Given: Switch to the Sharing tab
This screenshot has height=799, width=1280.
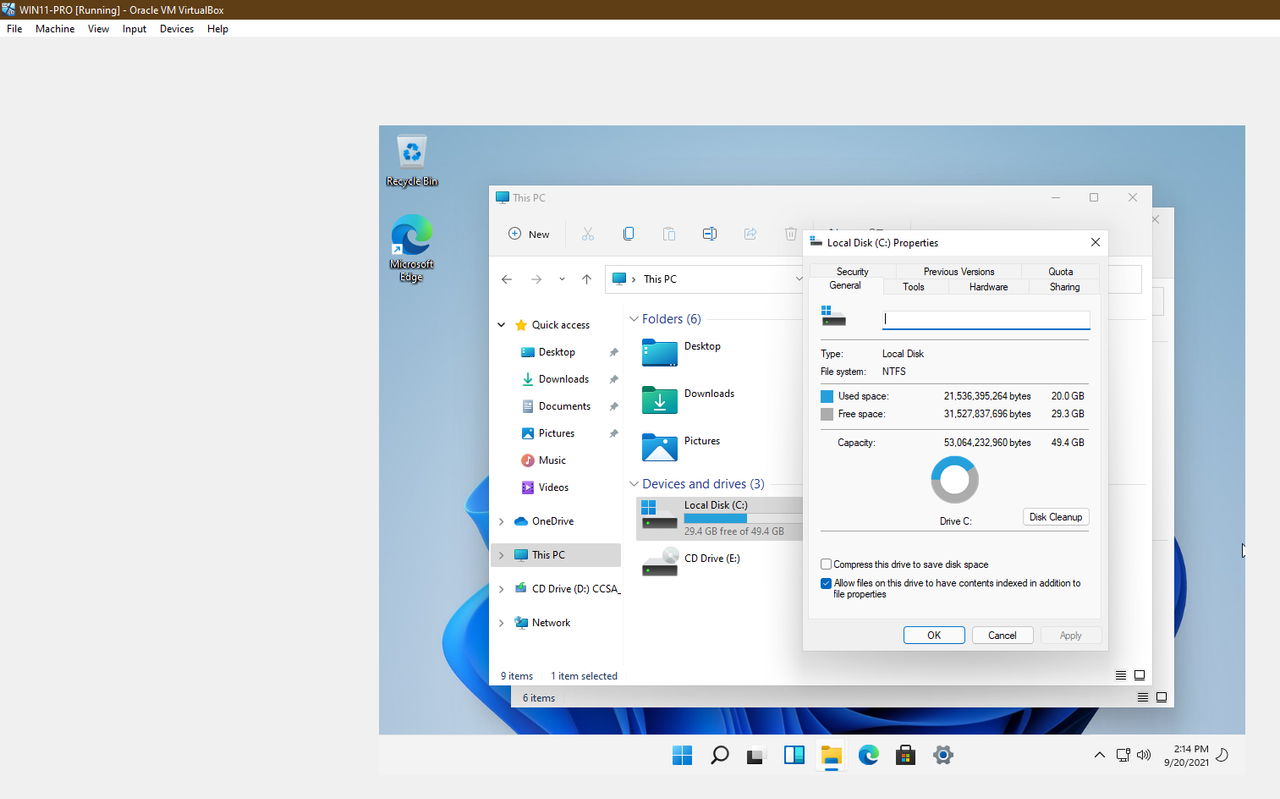Looking at the screenshot, I should (x=1064, y=287).
